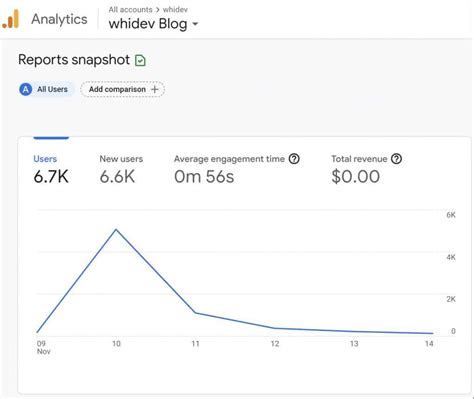Open the whidev Blog property dropdown arrow
The width and height of the screenshot is (474, 399).
(195, 24)
